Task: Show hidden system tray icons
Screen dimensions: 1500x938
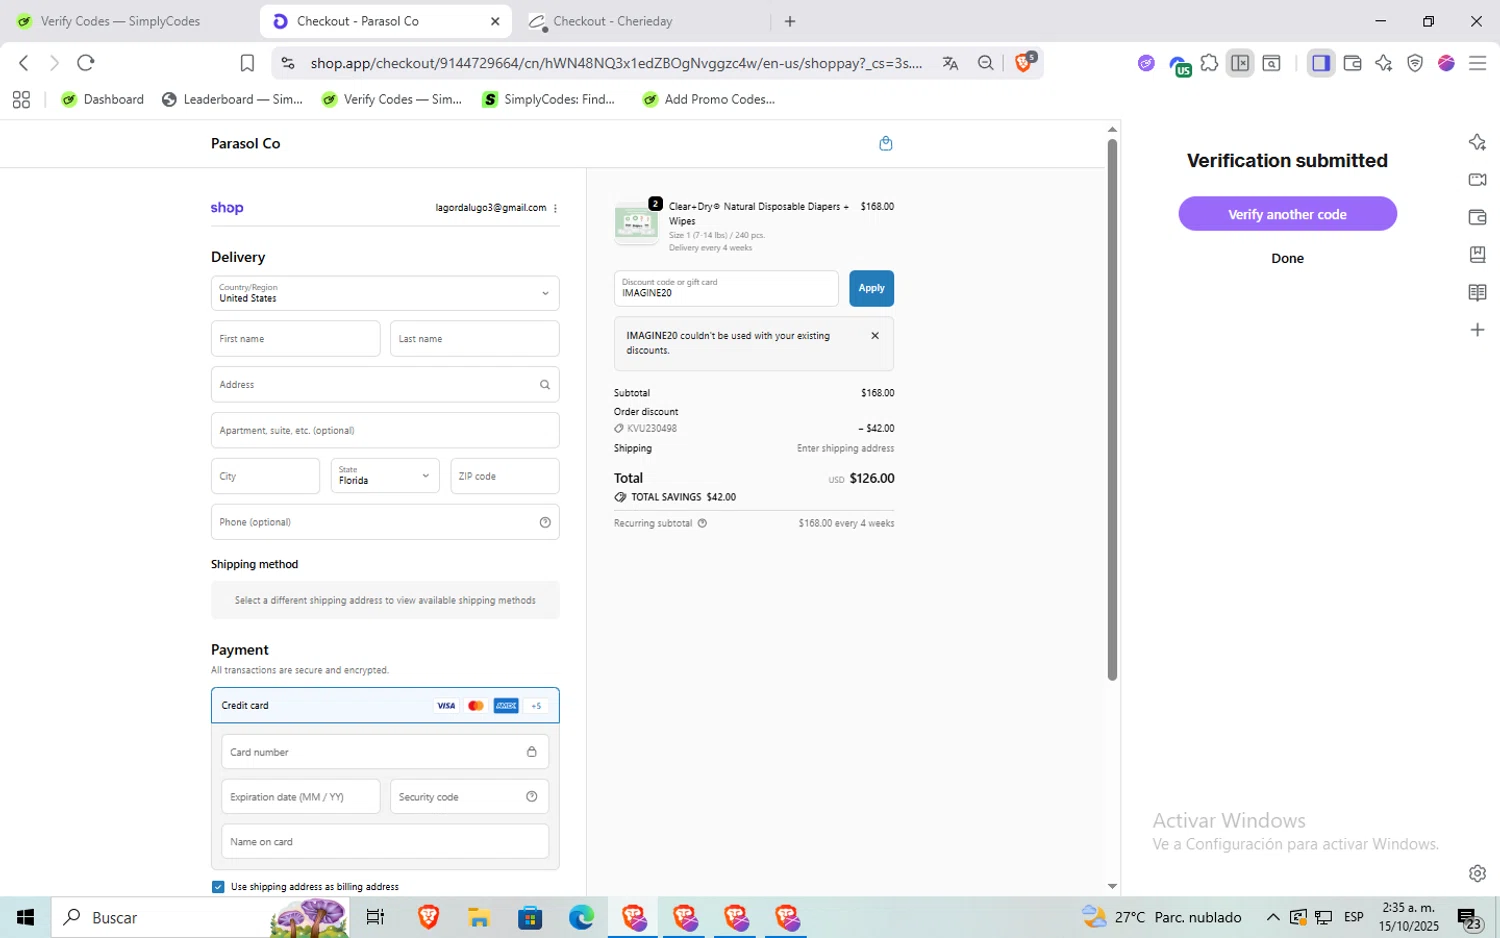Action: [1272, 917]
